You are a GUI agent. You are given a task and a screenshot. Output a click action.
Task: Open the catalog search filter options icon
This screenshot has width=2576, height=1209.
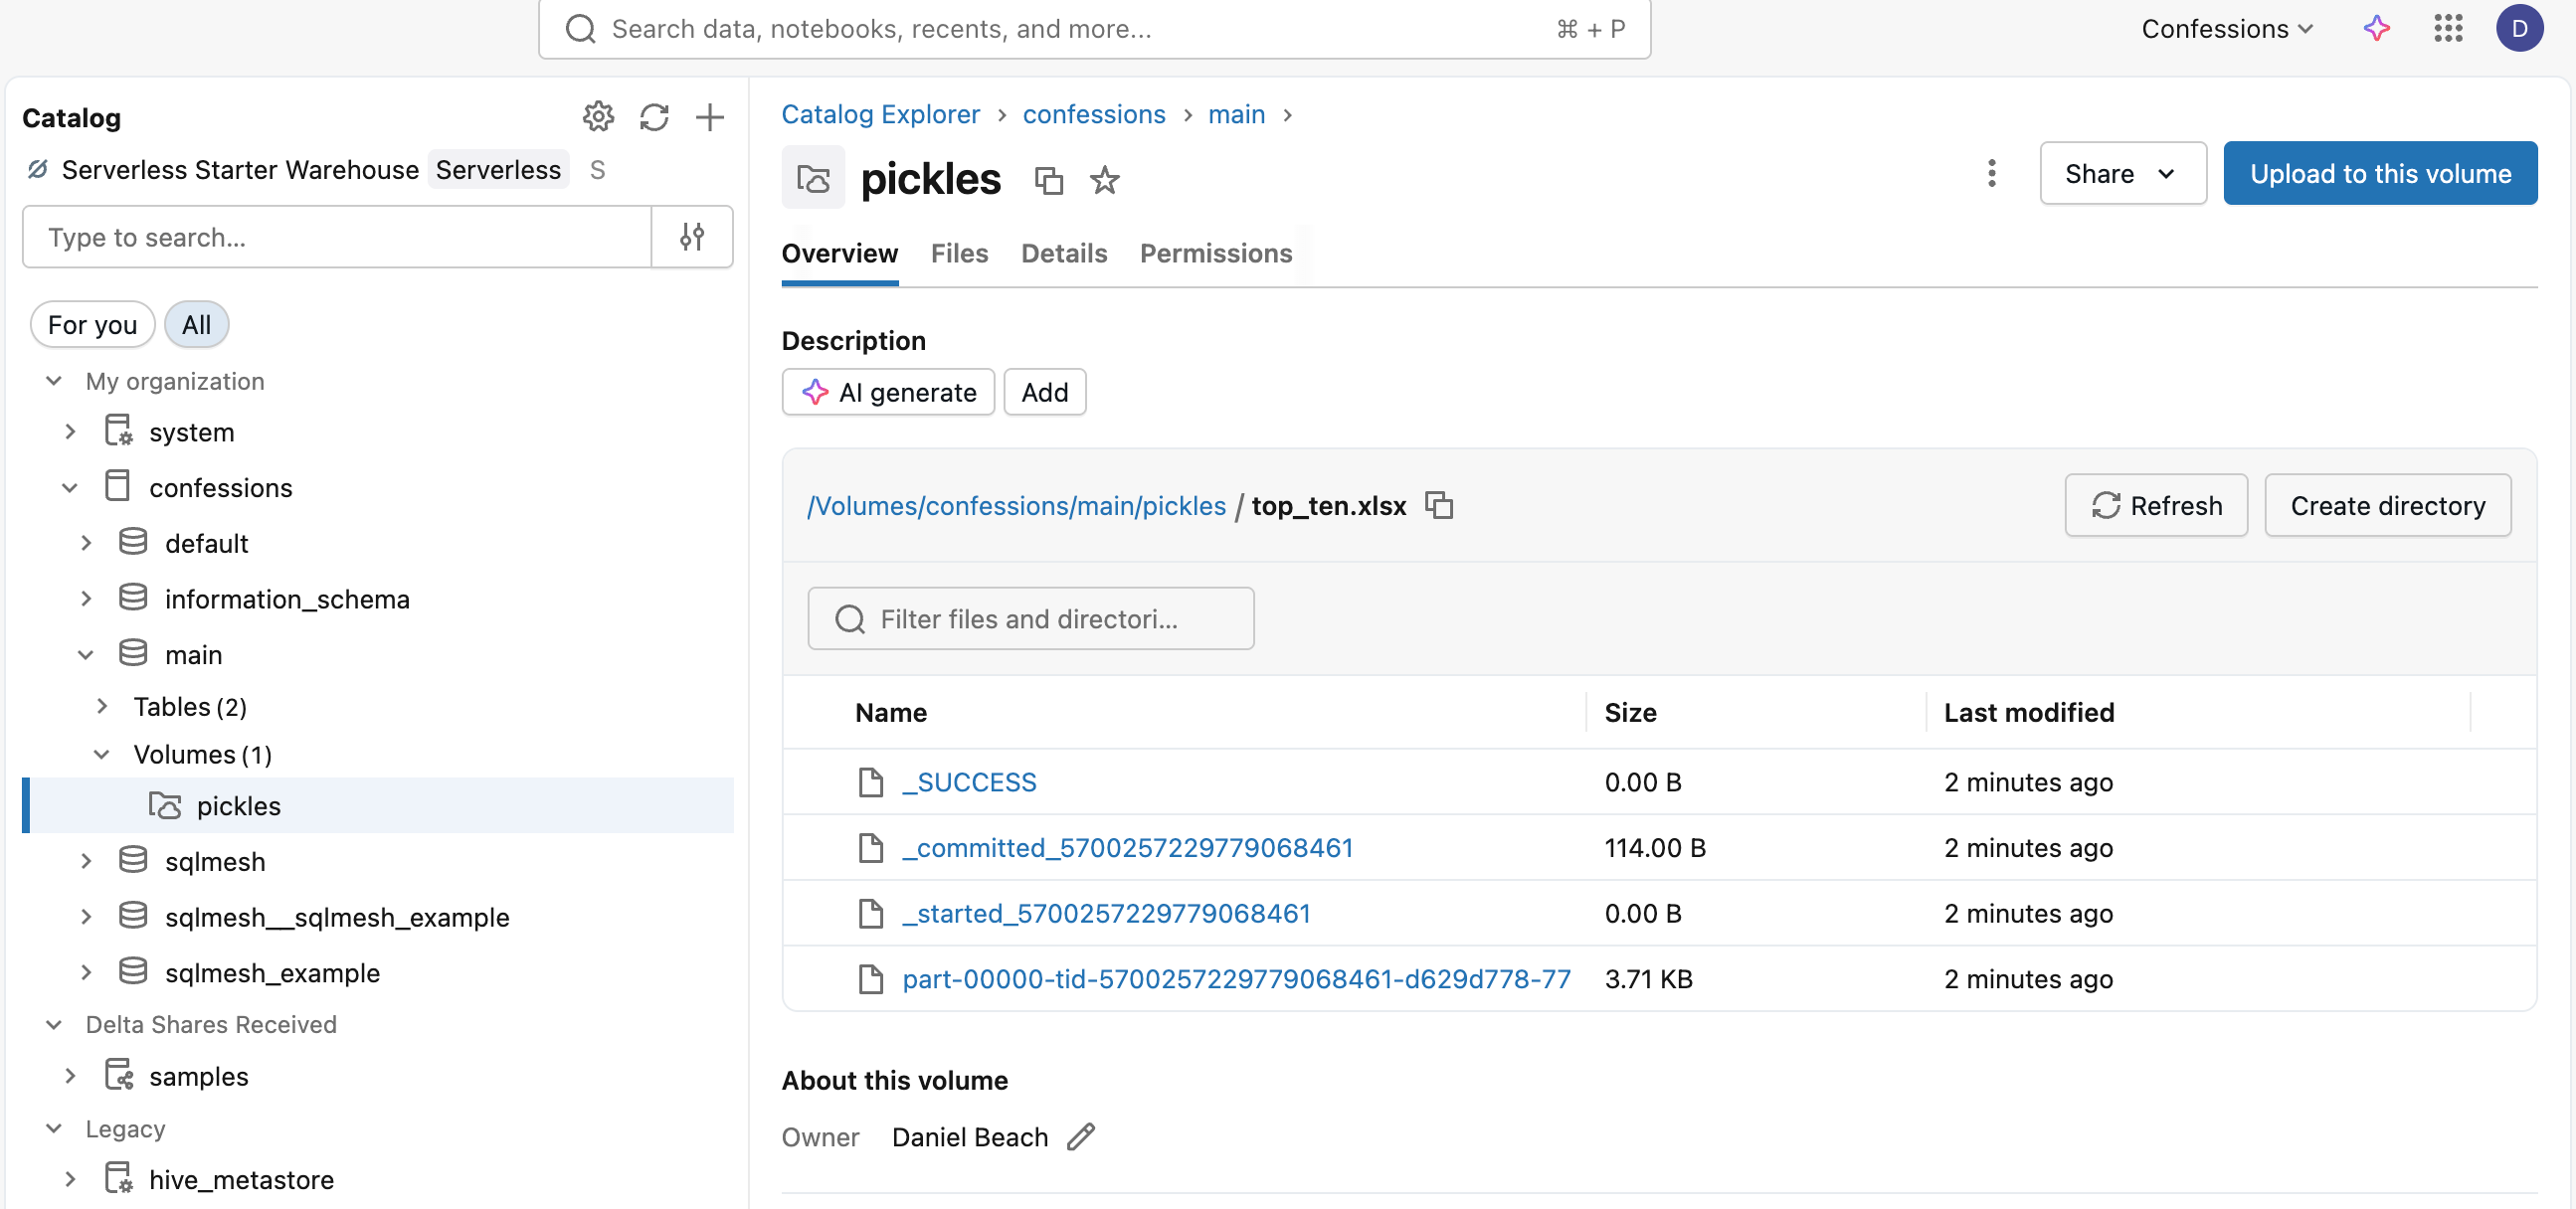coord(692,237)
